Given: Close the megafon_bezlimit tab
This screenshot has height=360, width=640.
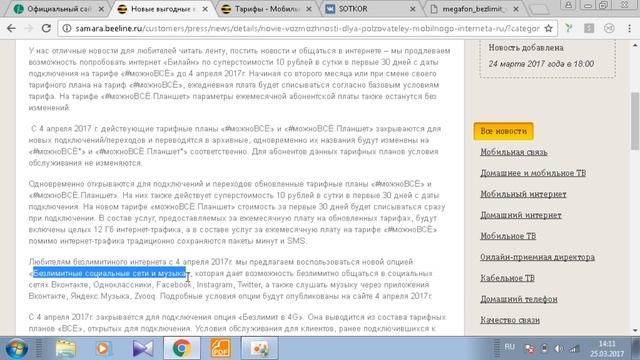Looking at the screenshot, I should [516, 9].
